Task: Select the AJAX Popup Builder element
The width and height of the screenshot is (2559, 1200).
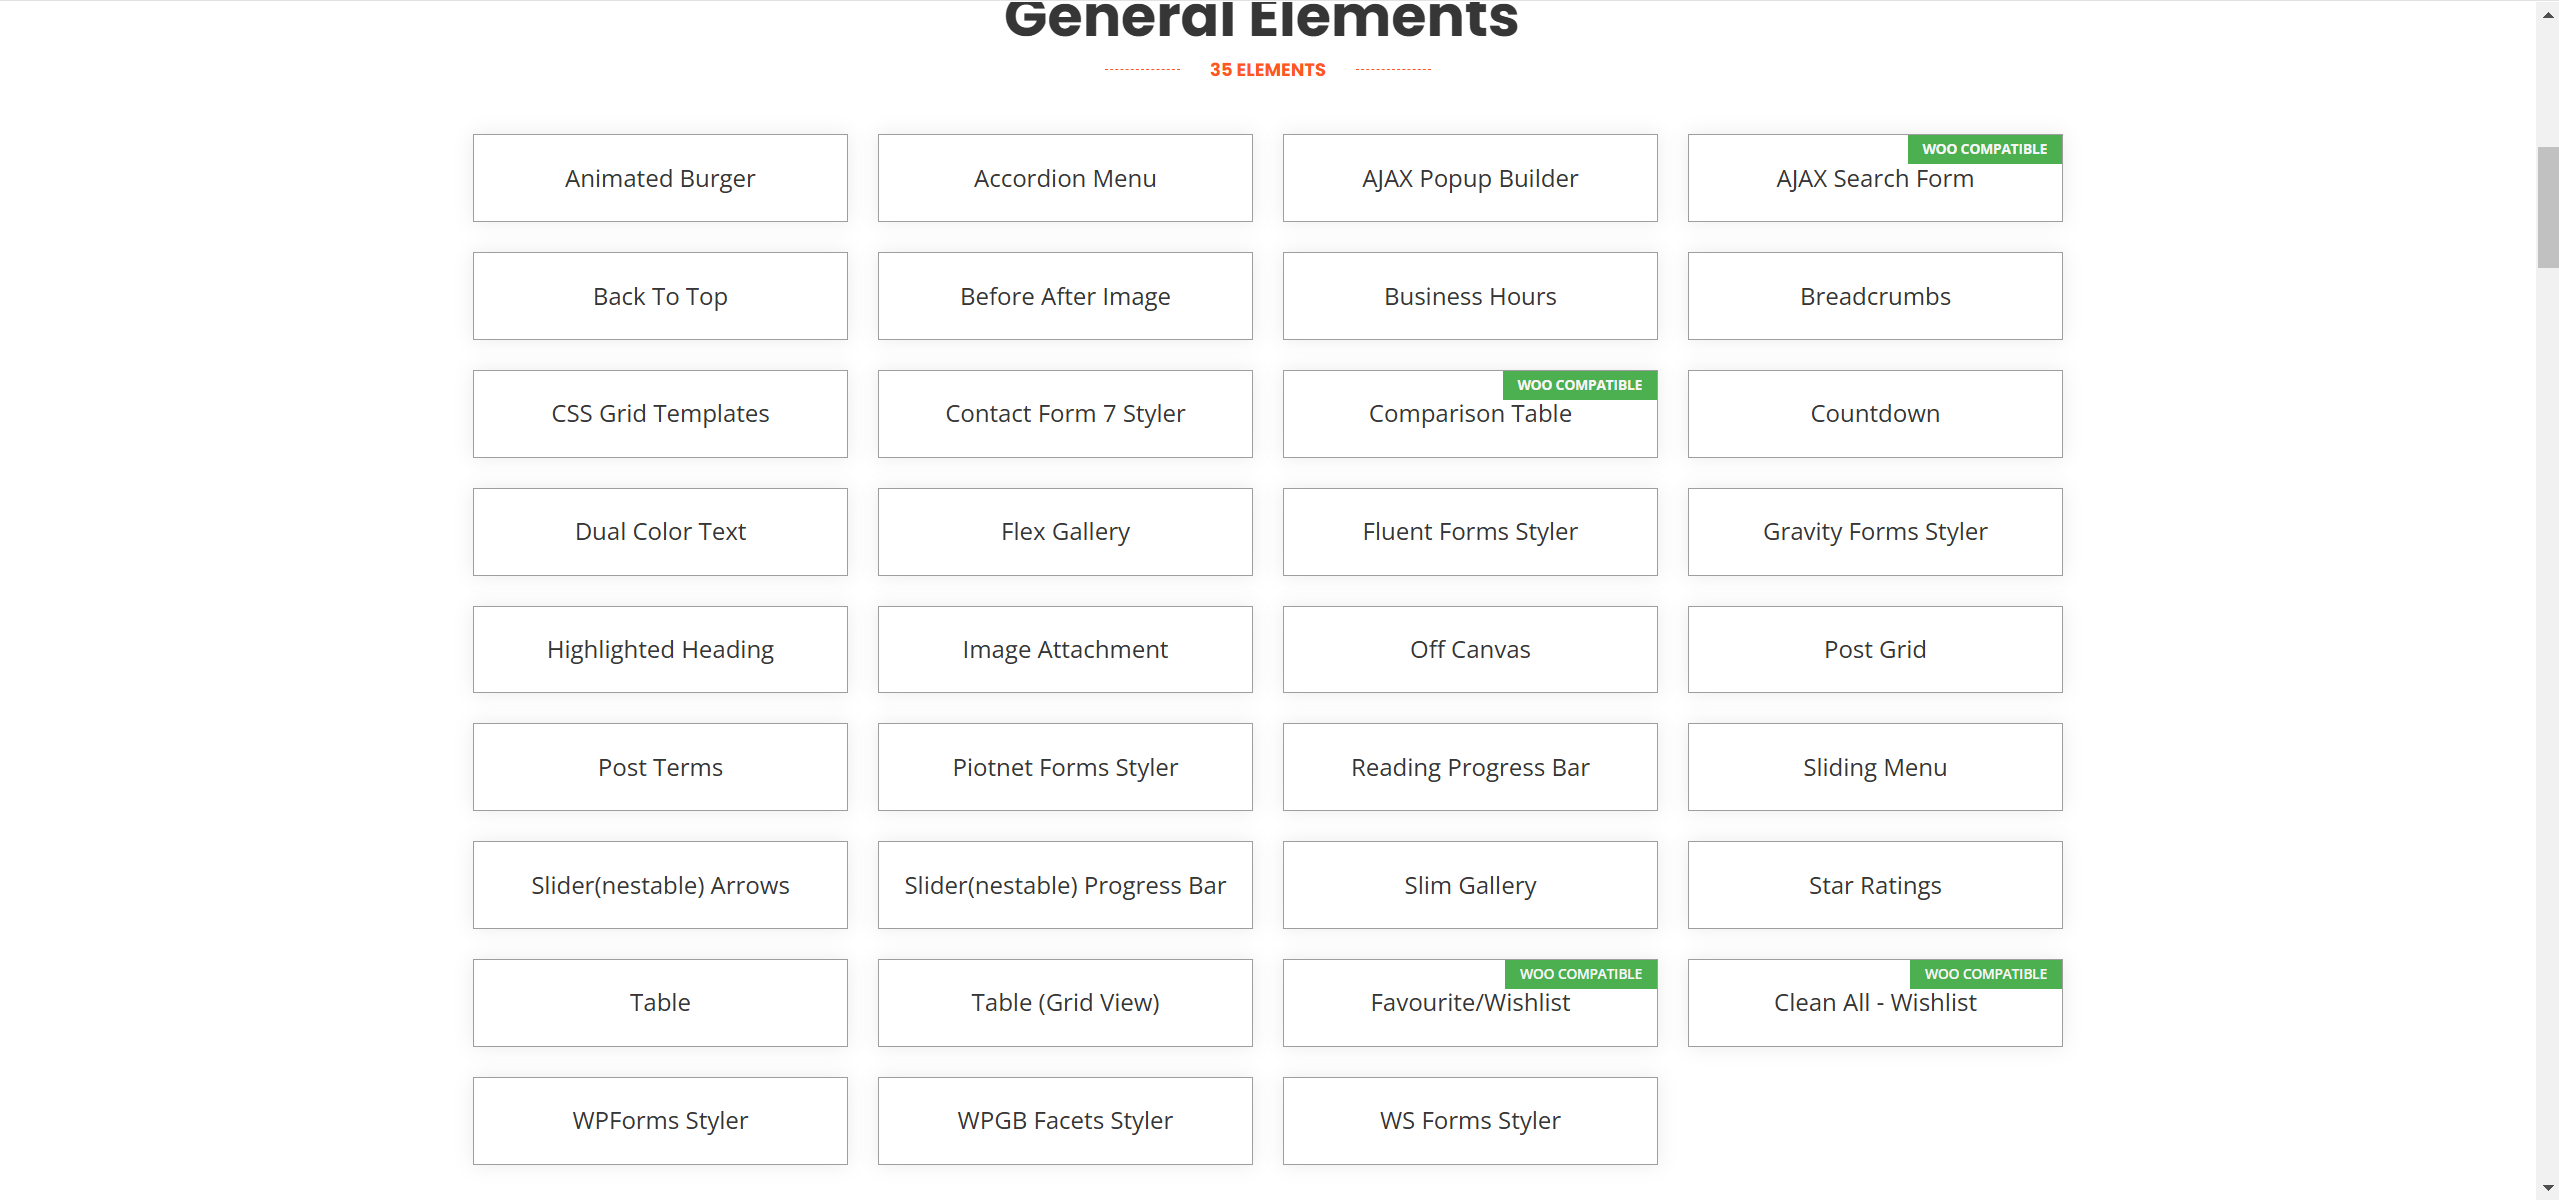Action: pyautogui.click(x=1470, y=178)
